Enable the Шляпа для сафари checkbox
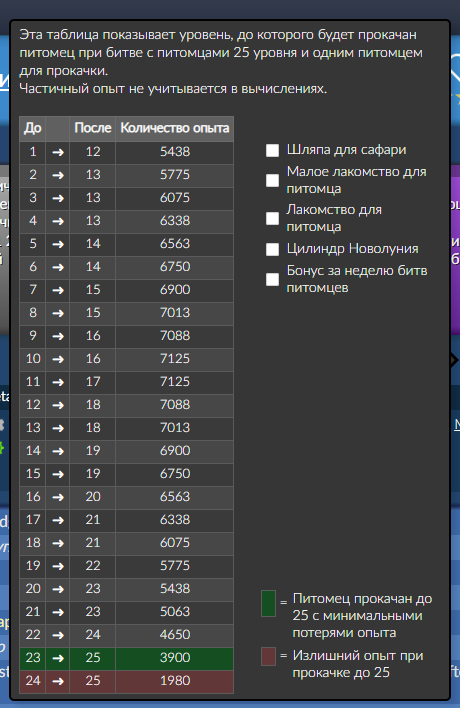This screenshot has height=708, width=460. [x=272, y=150]
